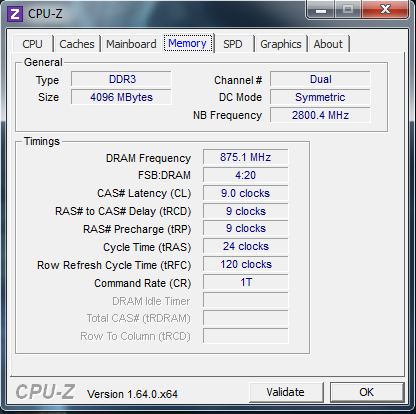Select the Memory tab

pos(188,43)
